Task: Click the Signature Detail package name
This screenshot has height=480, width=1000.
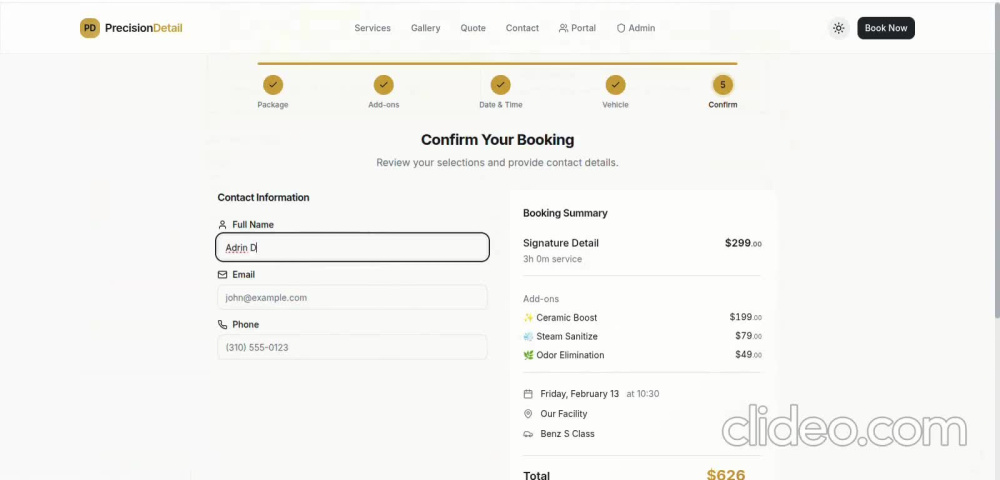Action: (x=561, y=243)
